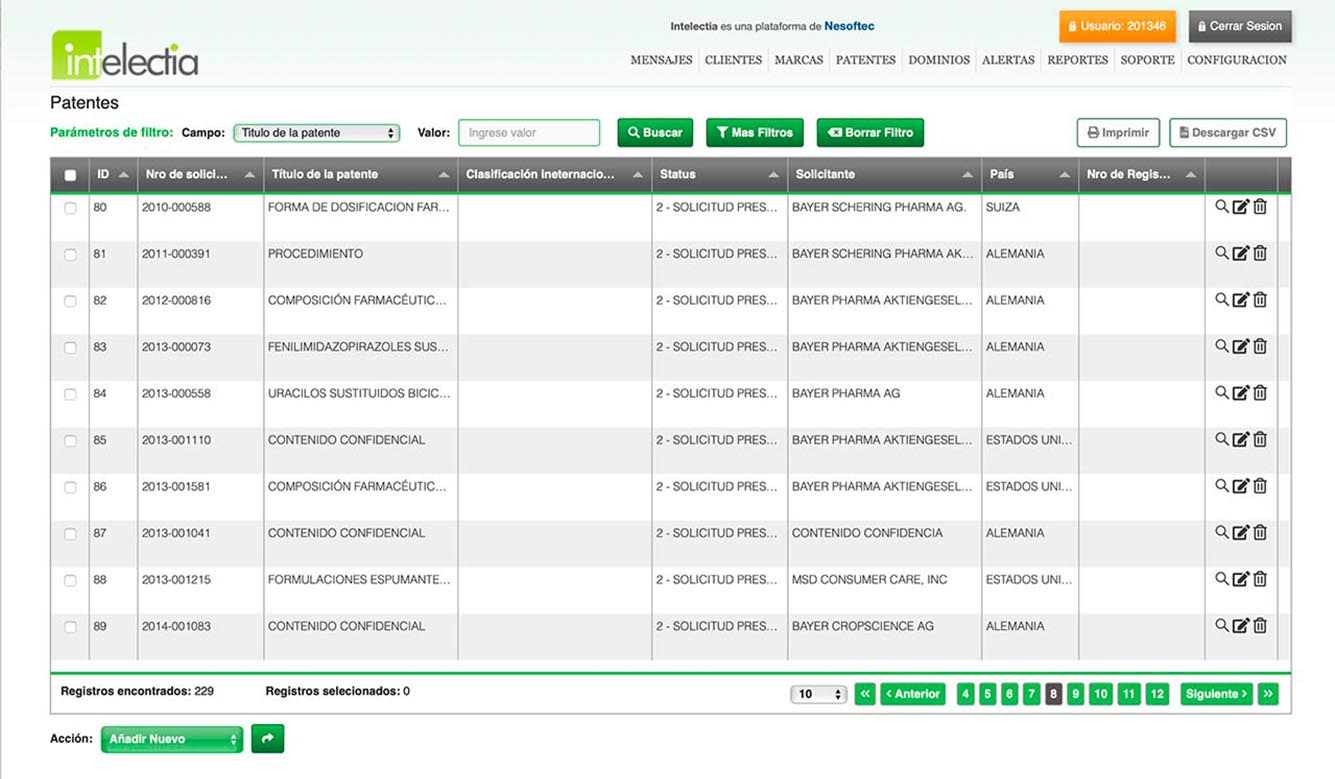Focus the Valor input field
The image size is (1335, 779).
coord(529,133)
